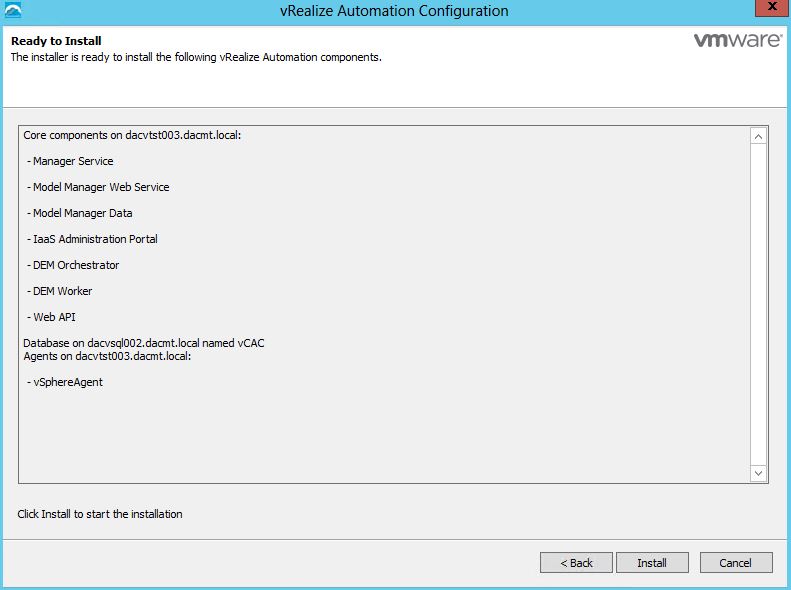
Task: Click the scroll up arrow of components list
Action: pos(758,136)
